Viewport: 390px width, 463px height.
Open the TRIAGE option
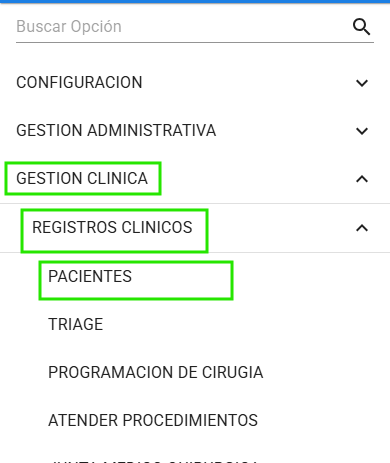[x=76, y=324]
